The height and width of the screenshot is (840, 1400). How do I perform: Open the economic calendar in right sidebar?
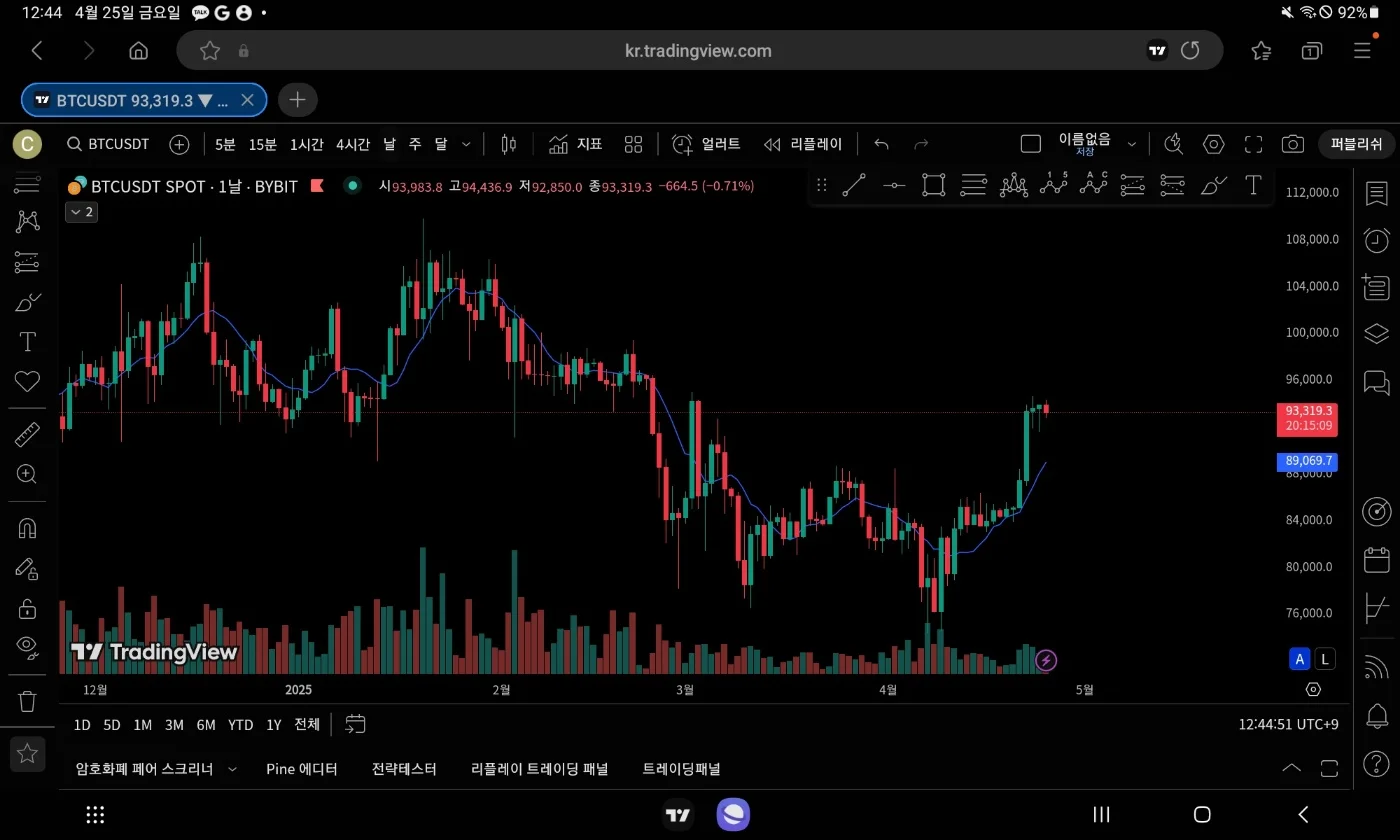(x=1377, y=559)
